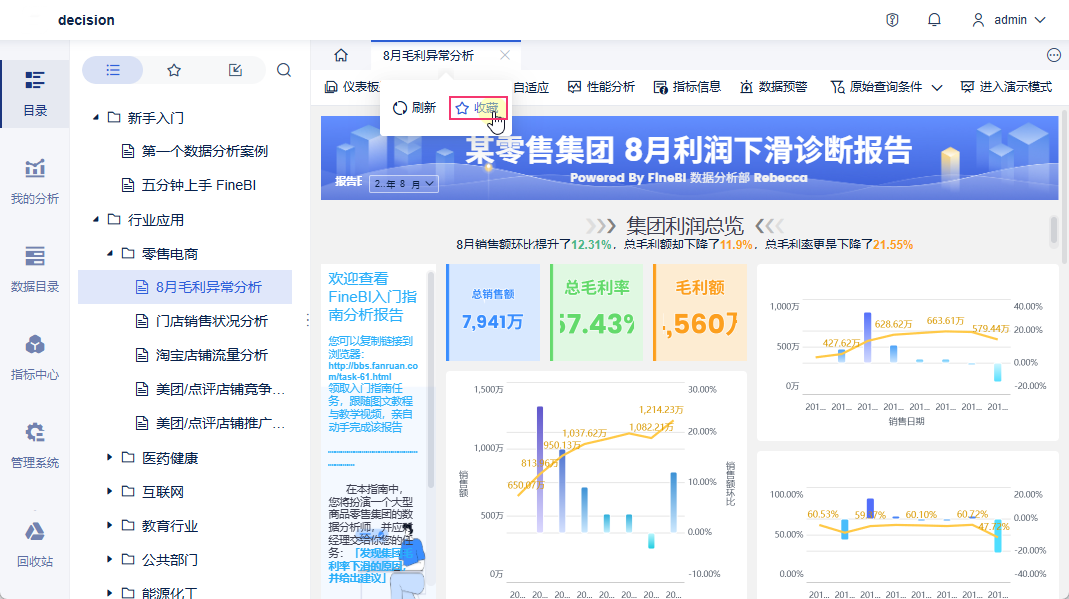The height and width of the screenshot is (599, 1069).
Task: Switch to list view of directory
Action: [x=112, y=70]
